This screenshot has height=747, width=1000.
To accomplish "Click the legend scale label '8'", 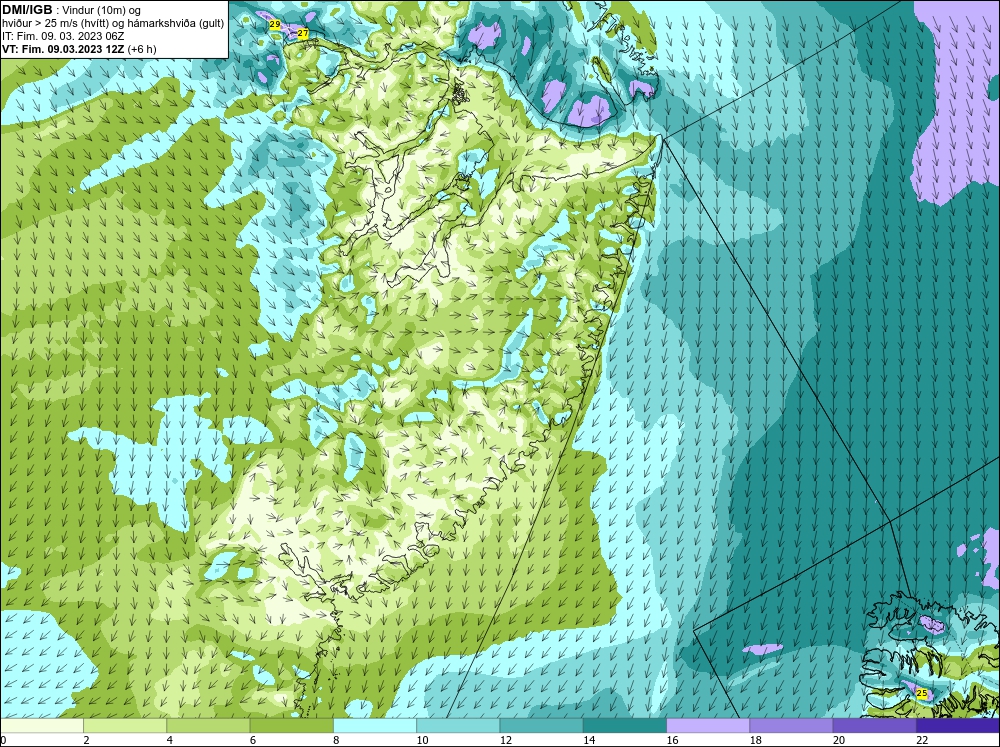I will (x=336, y=740).
